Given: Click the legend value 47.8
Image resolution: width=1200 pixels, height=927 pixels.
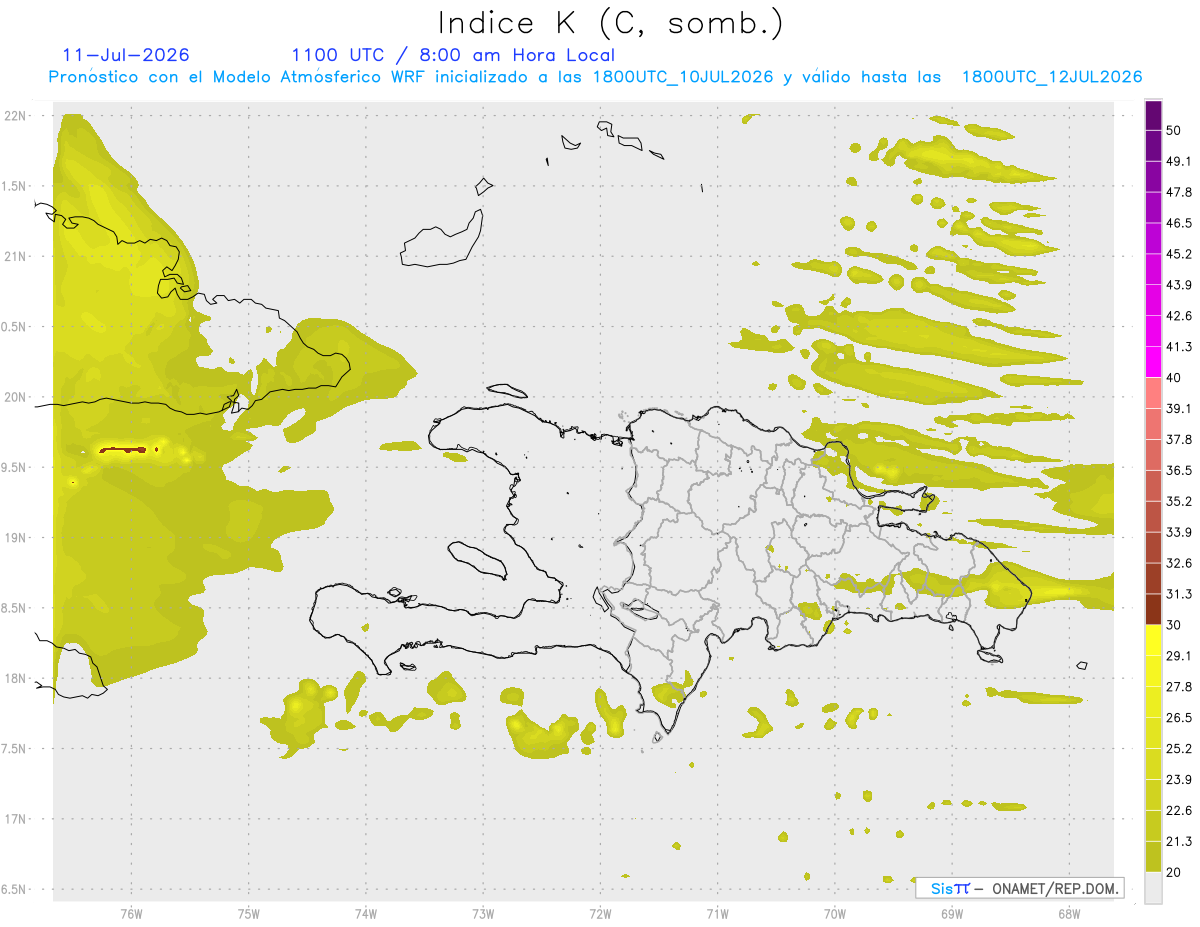Looking at the screenshot, I should point(1179,192).
